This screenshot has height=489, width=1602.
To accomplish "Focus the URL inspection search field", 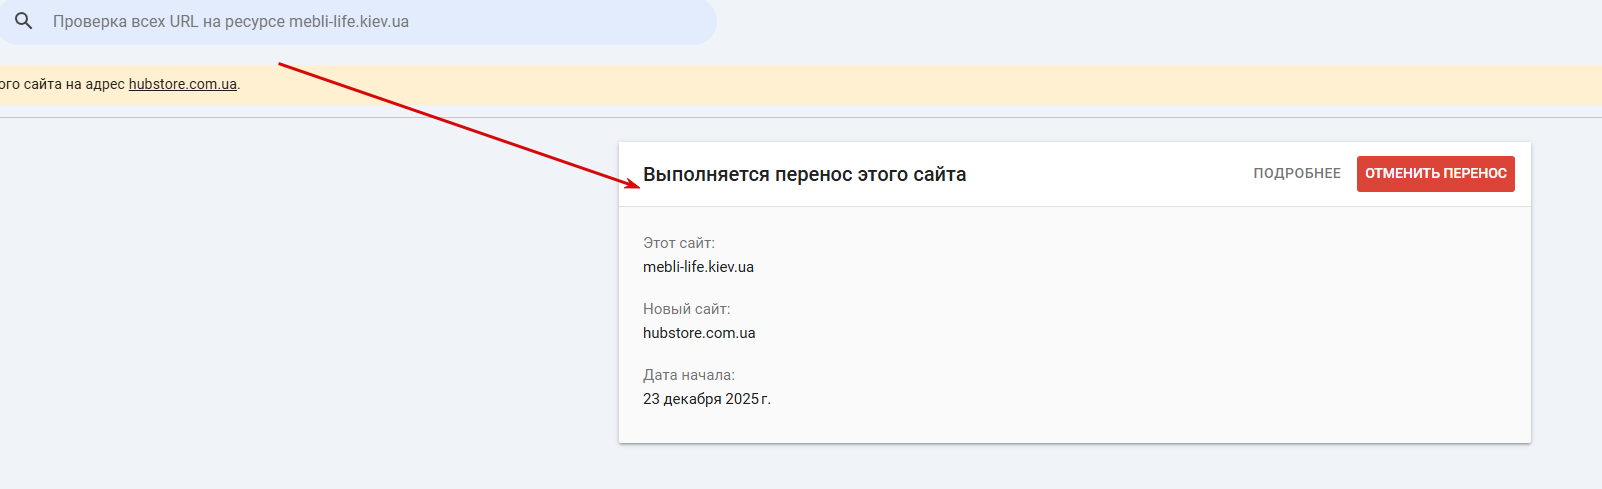I will click(x=357, y=21).
